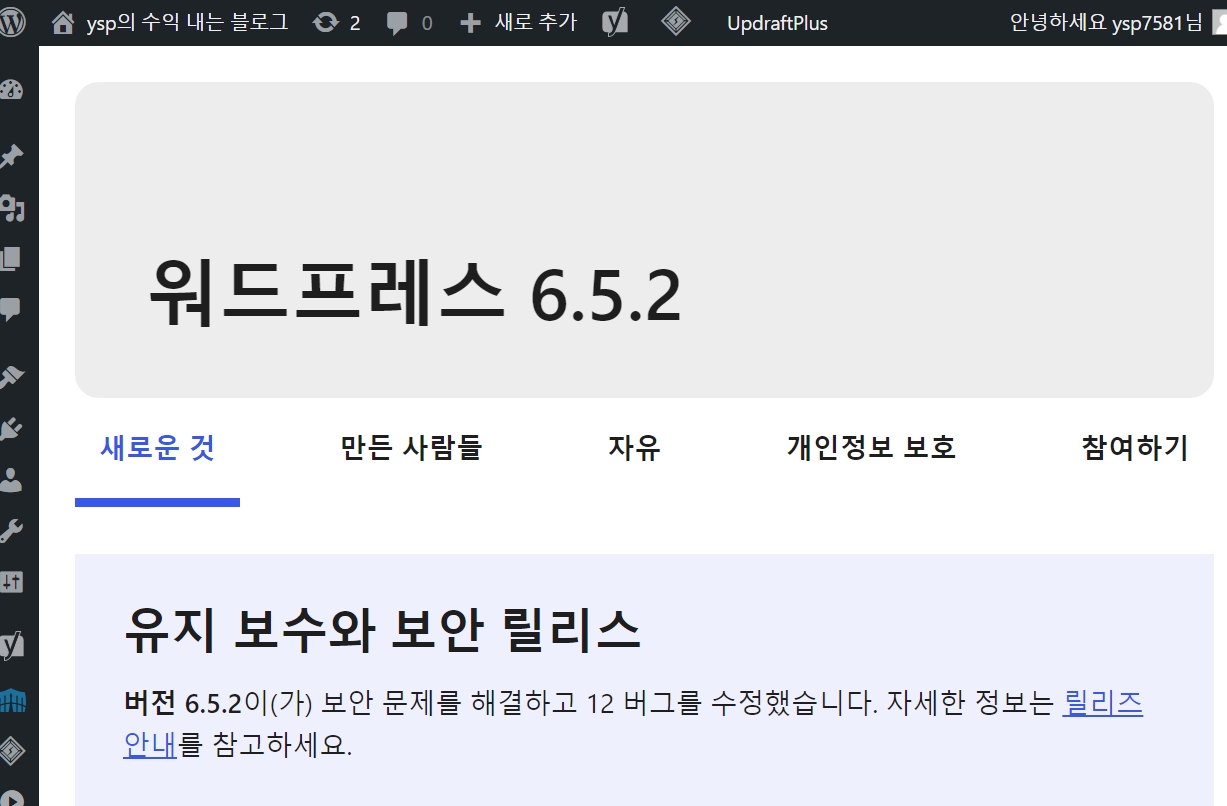Open the WordPress logo menu
This screenshot has height=806, width=1227.
click(13, 22)
